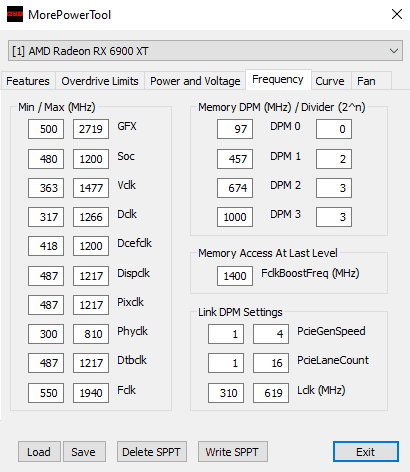
Task: Click the PcieLaneCount max field showing 16
Action: (x=271, y=363)
